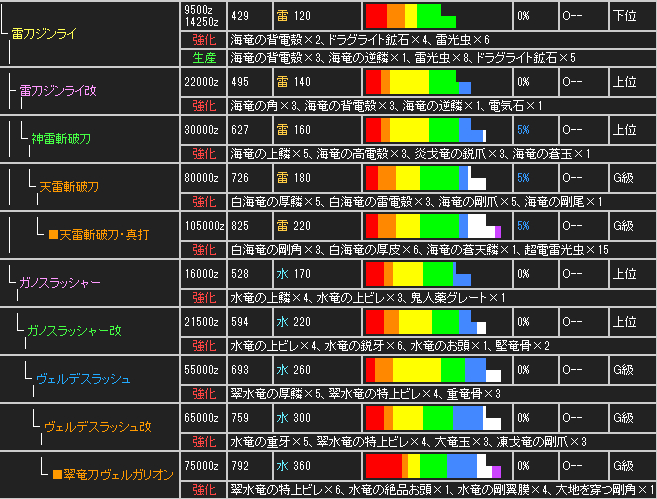
Task: Click 強化 label in ガノスラッシャー row
Action: 204,298
